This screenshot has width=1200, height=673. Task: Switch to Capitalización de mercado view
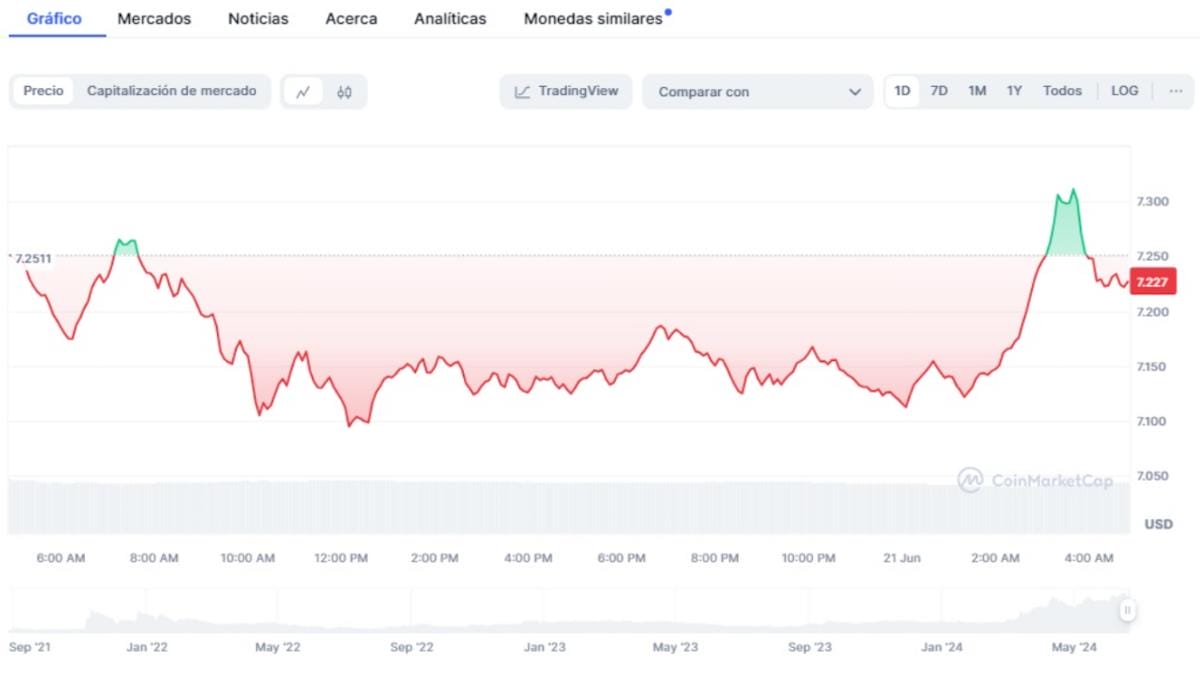click(171, 91)
